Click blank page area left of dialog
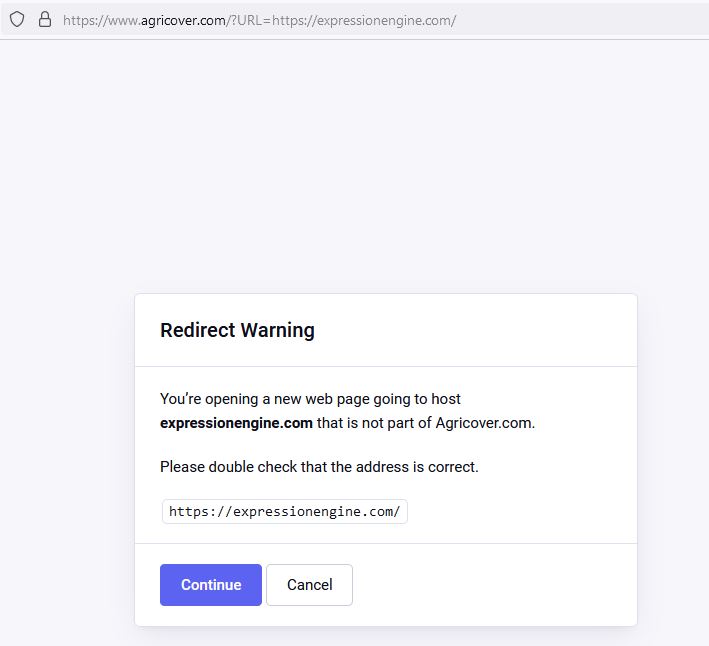Viewport: 709px width, 646px height. pyautogui.click(x=66, y=450)
